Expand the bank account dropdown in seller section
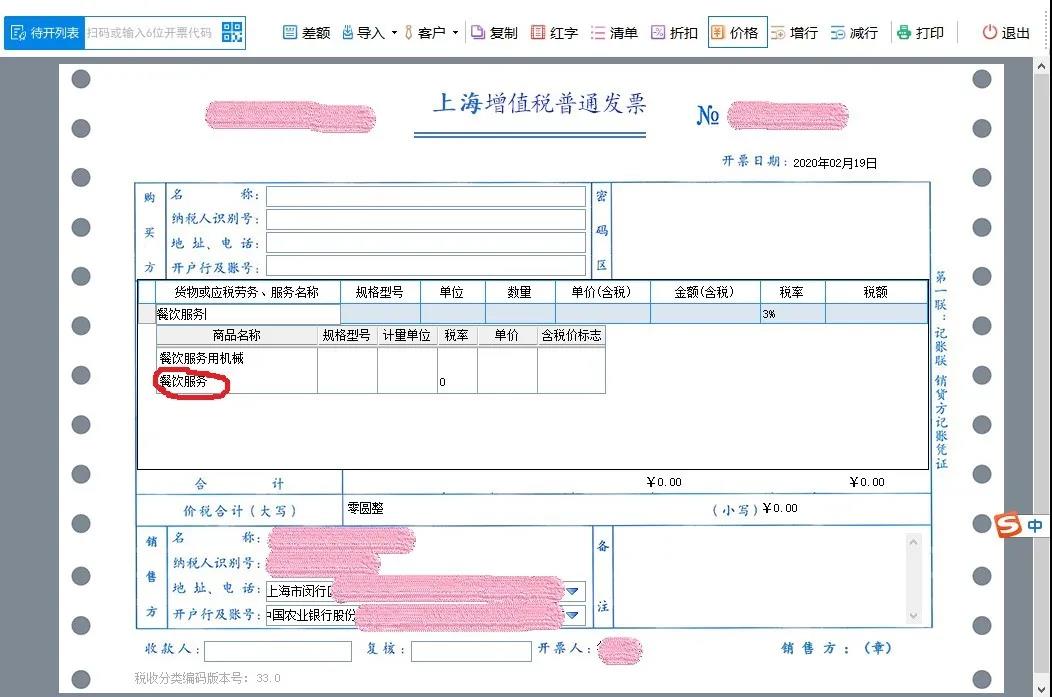1052x697 pixels. coord(572,615)
